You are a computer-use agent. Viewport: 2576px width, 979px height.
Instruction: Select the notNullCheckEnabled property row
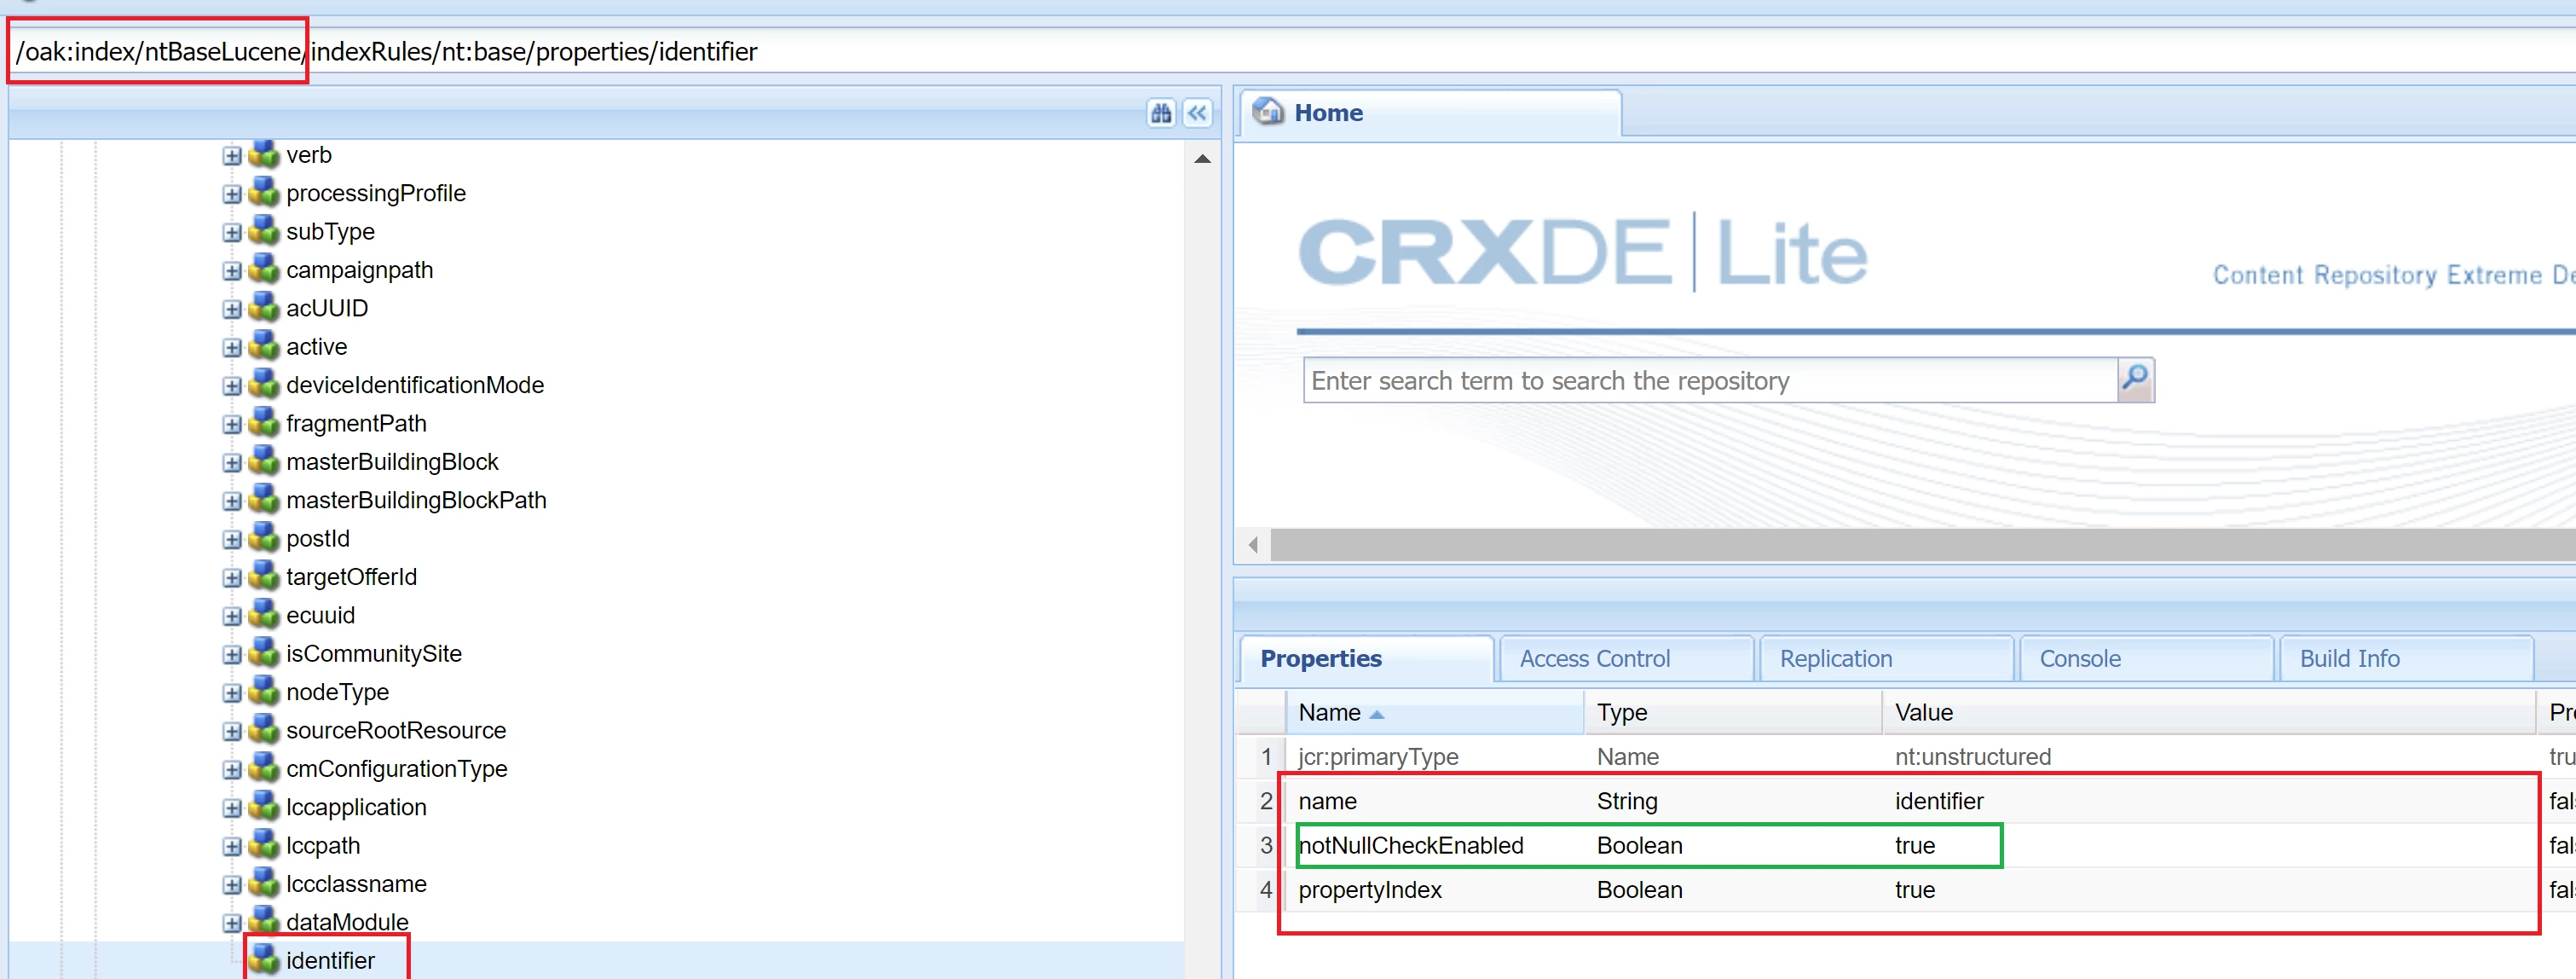click(1410, 845)
